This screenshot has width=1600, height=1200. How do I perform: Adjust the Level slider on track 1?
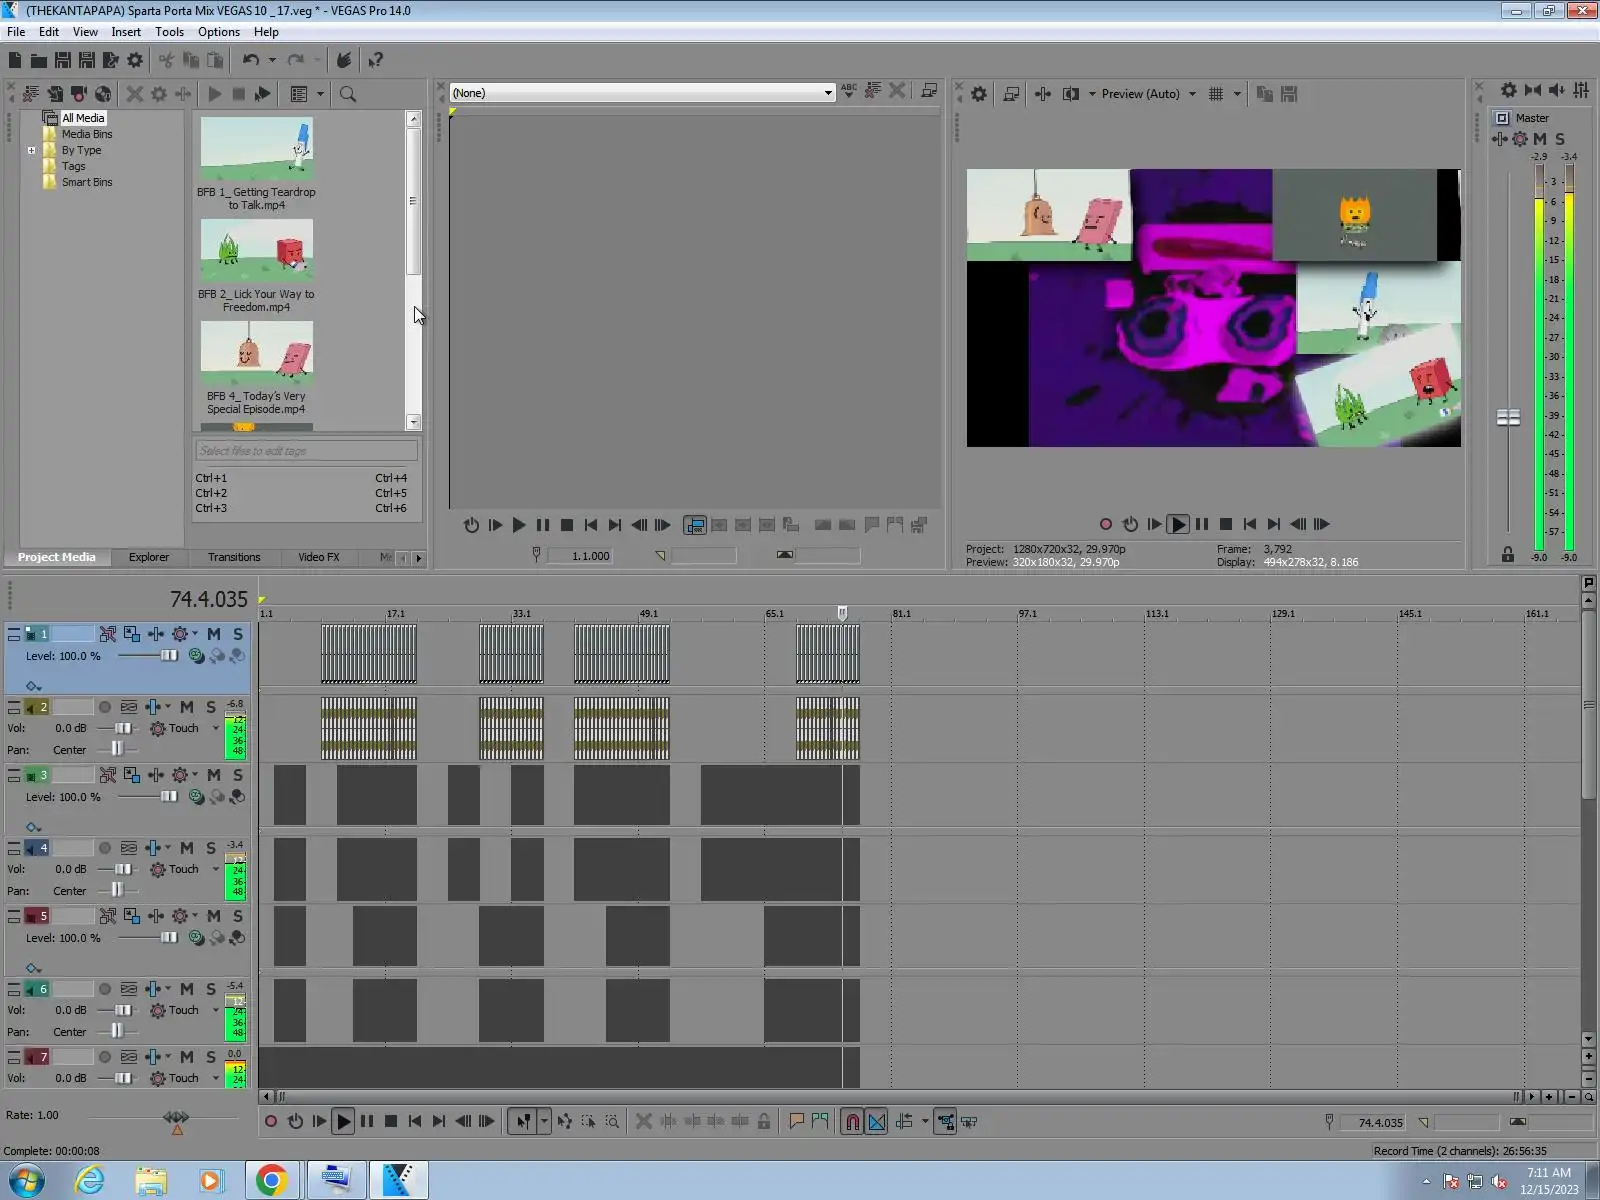point(169,656)
